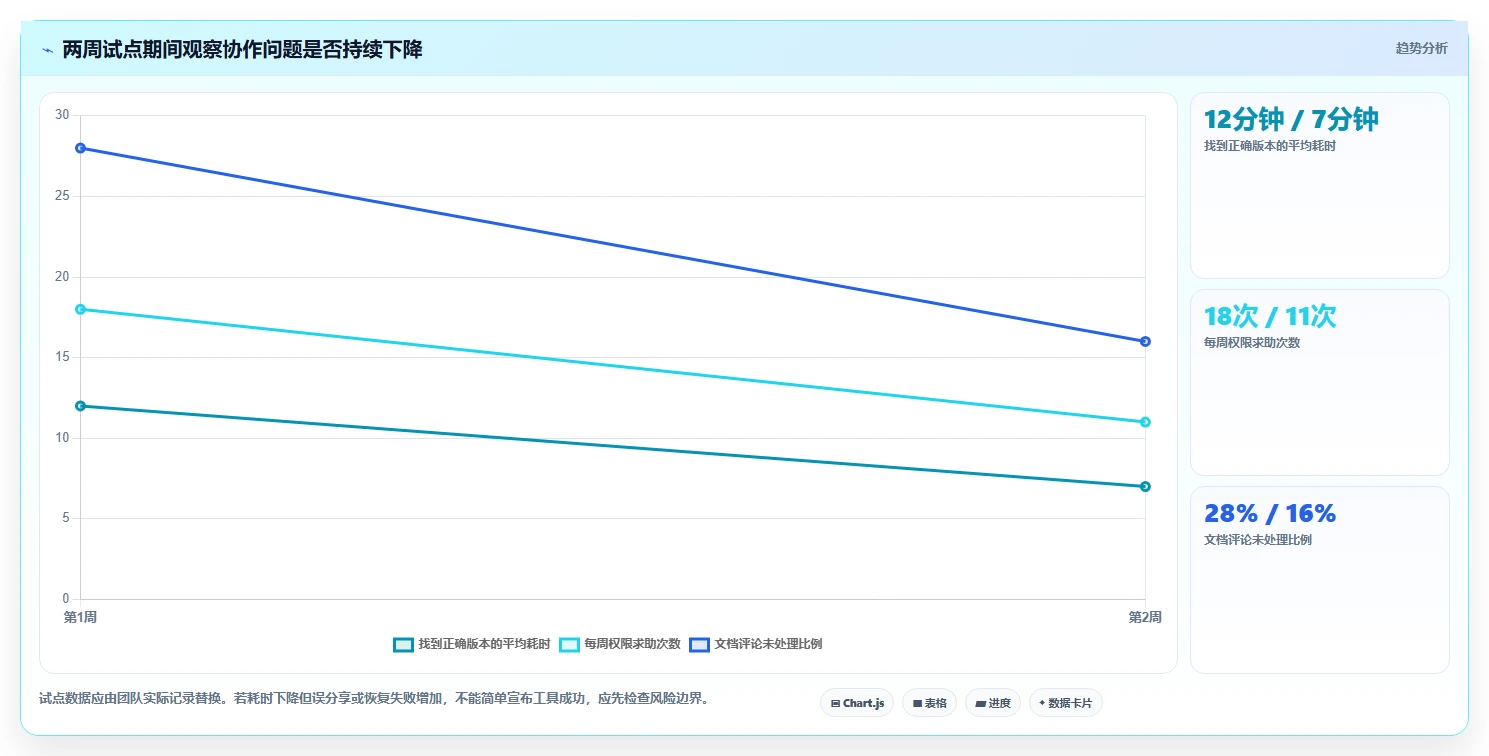Click the y-axis value 5
The width and height of the screenshot is (1489, 756).
(x=66, y=518)
